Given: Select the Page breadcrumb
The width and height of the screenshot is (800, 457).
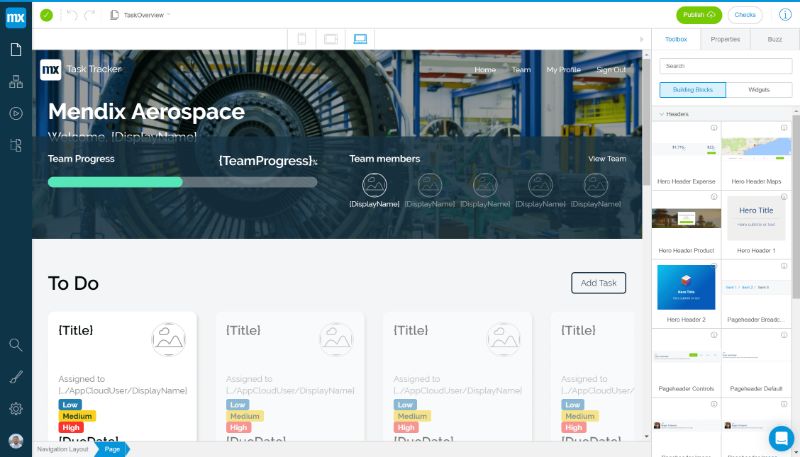Looking at the screenshot, I should coord(112,449).
